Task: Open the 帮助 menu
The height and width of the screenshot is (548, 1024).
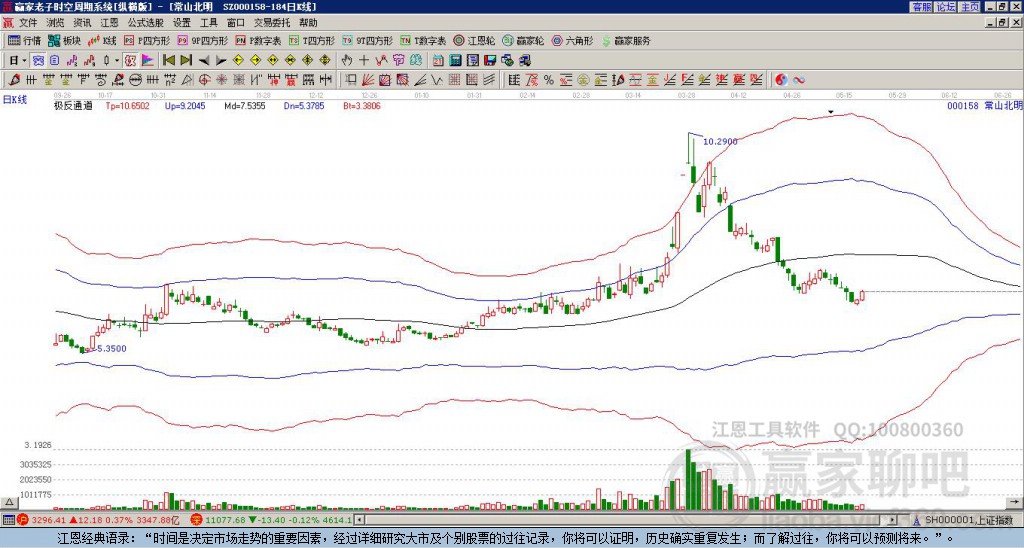Action: 308,23
